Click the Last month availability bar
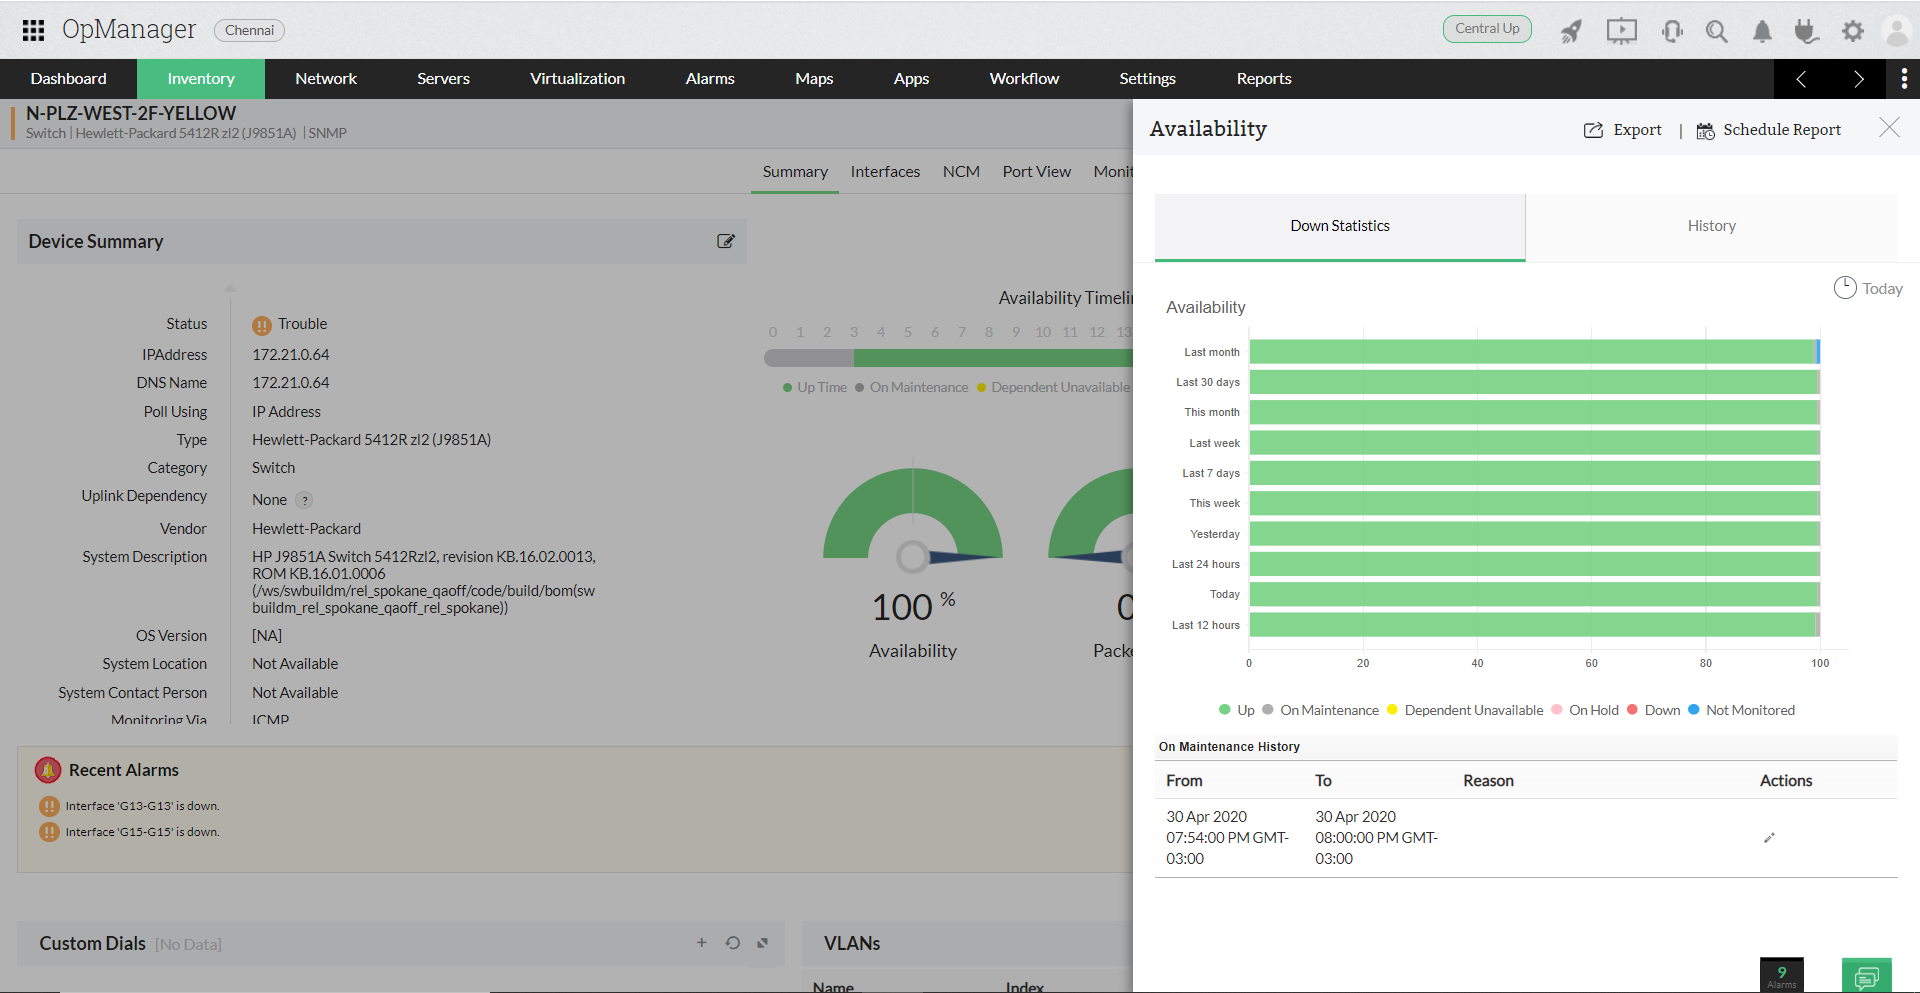Screen dimensions: 1920x993 (x=1534, y=352)
